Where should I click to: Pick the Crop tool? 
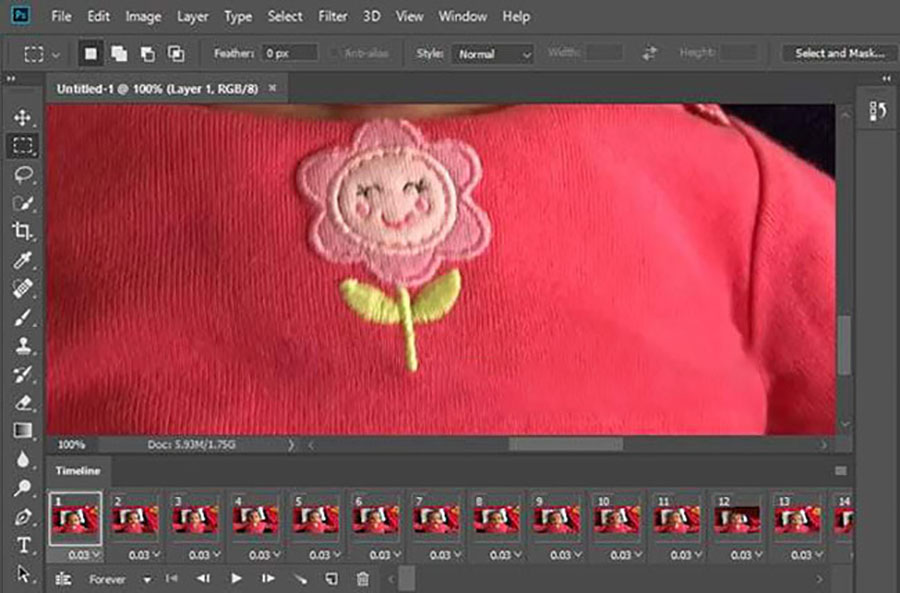coord(22,231)
